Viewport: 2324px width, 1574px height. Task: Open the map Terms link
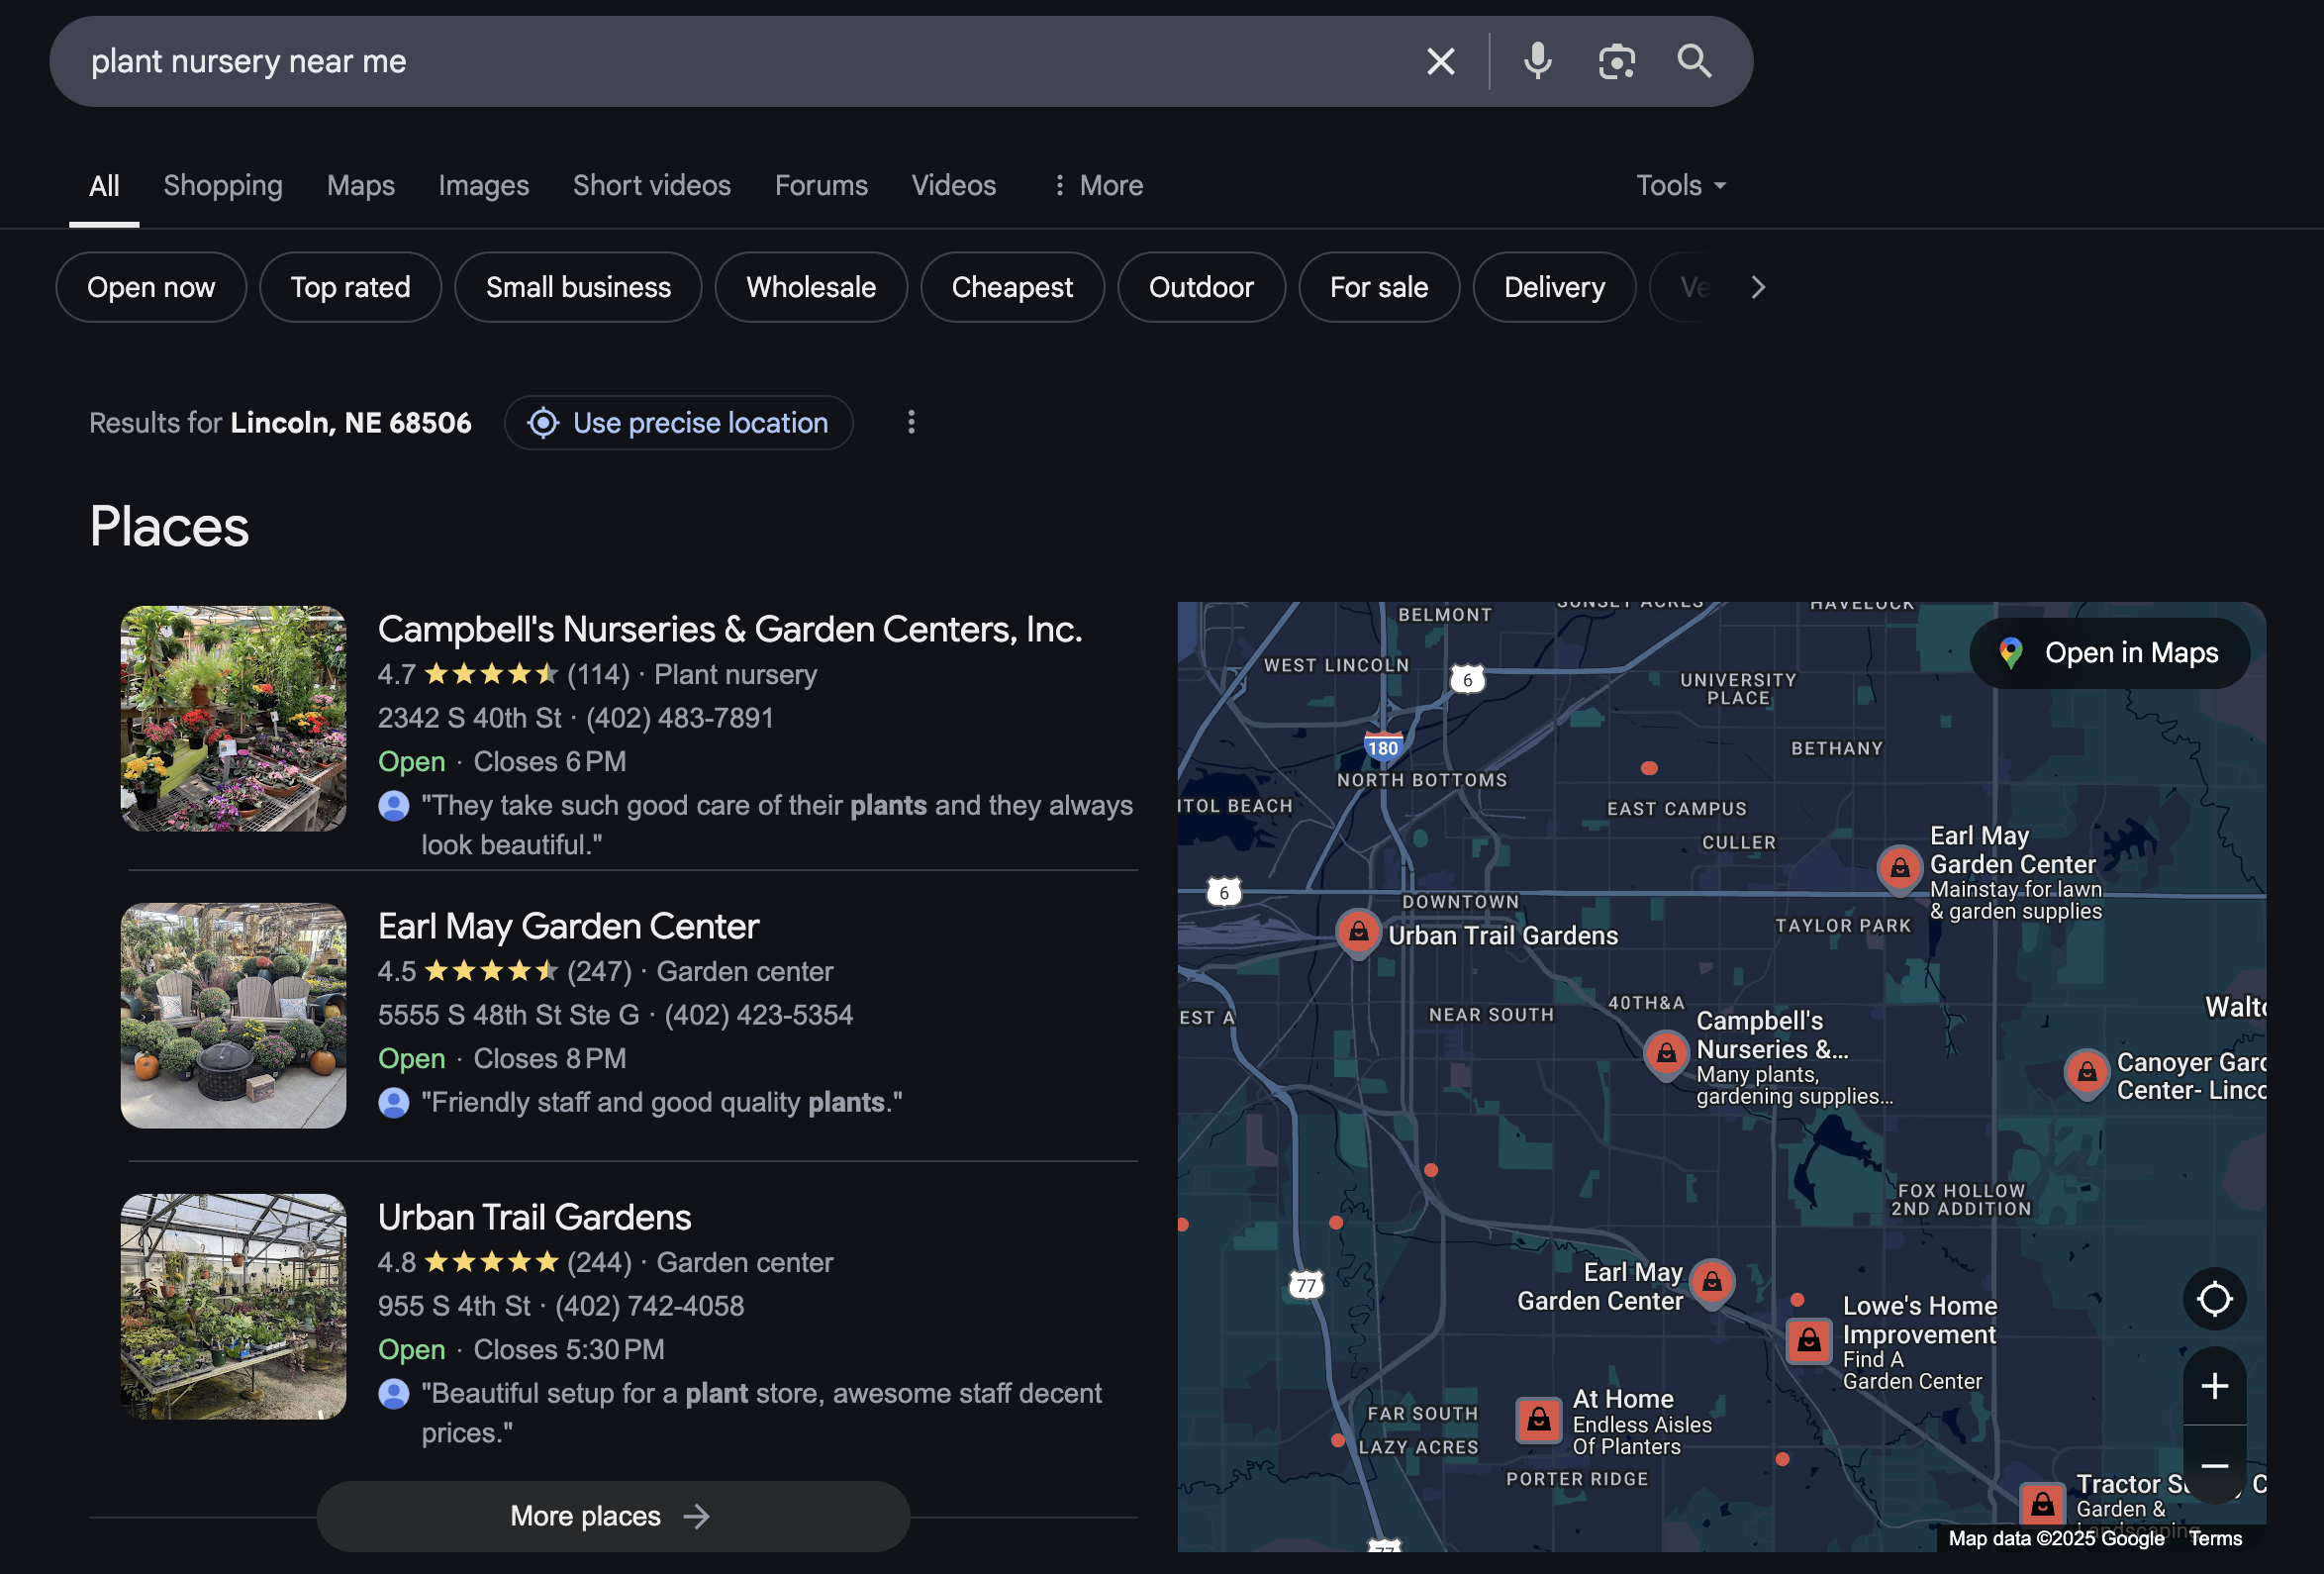pos(2215,1540)
